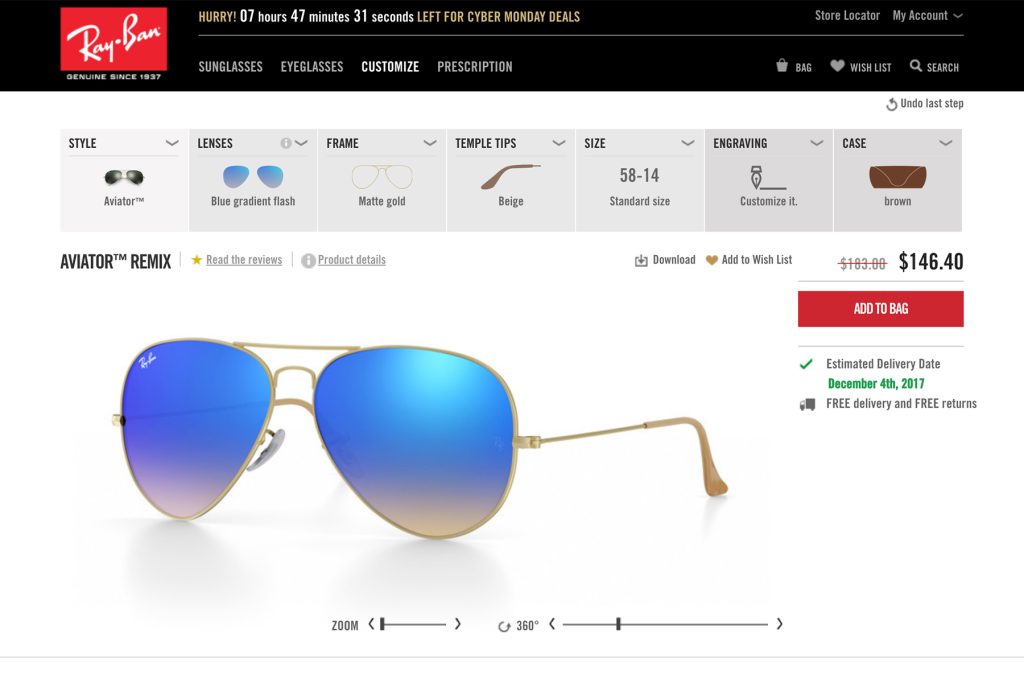
Task: Click the Zoom slider handle
Action: click(383, 624)
